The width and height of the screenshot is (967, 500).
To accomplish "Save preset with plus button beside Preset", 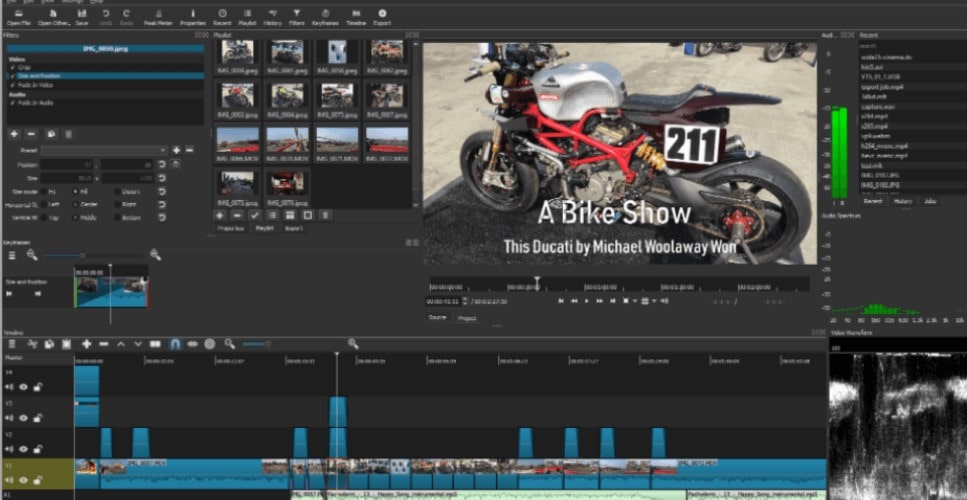I will (176, 150).
